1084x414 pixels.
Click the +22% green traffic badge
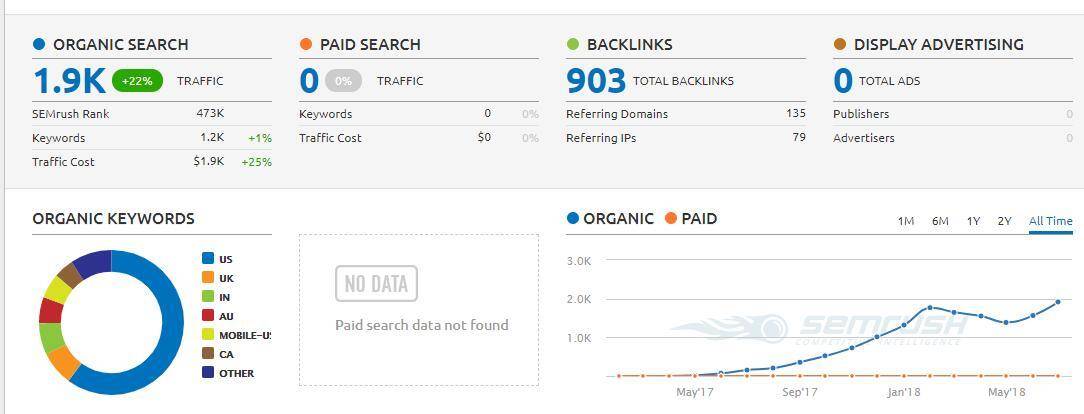(x=137, y=81)
